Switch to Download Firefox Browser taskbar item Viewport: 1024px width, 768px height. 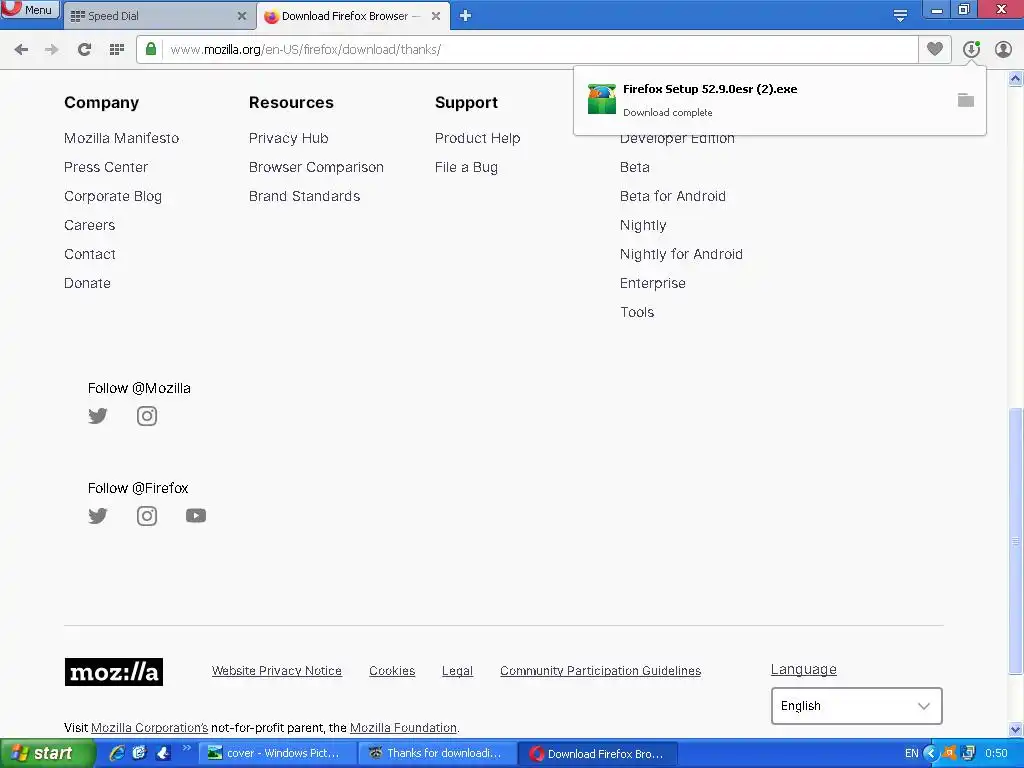click(x=598, y=754)
